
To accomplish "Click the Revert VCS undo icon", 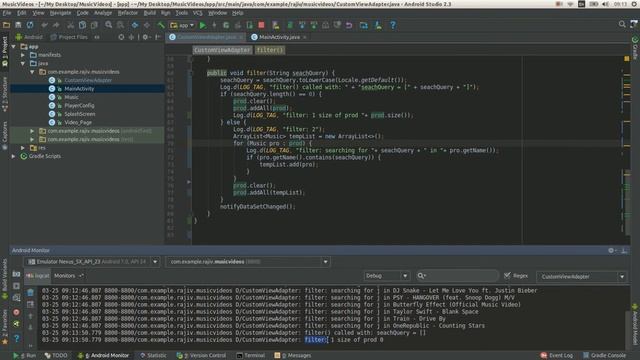I will 349,25.
